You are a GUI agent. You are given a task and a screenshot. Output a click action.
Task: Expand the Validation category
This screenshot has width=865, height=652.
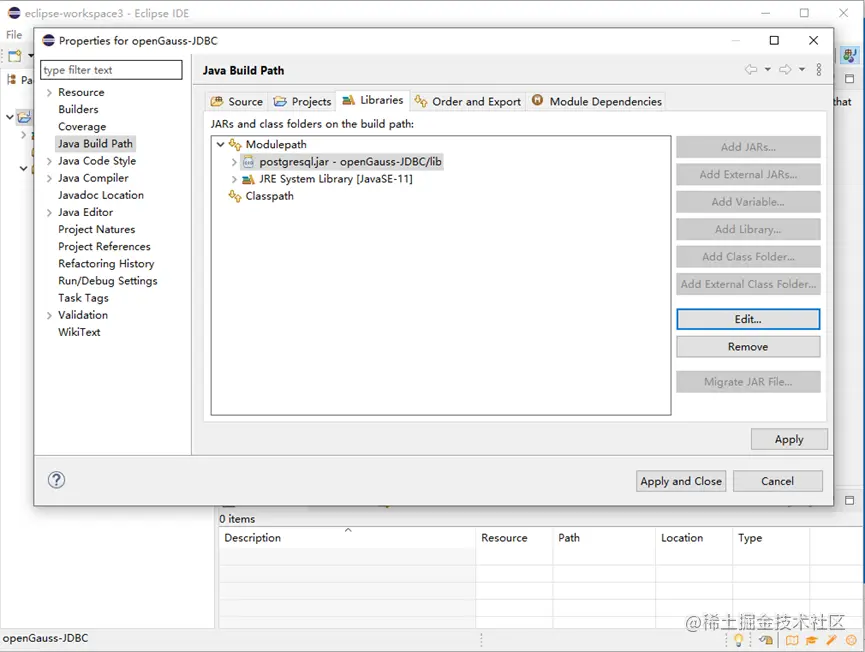(x=49, y=315)
